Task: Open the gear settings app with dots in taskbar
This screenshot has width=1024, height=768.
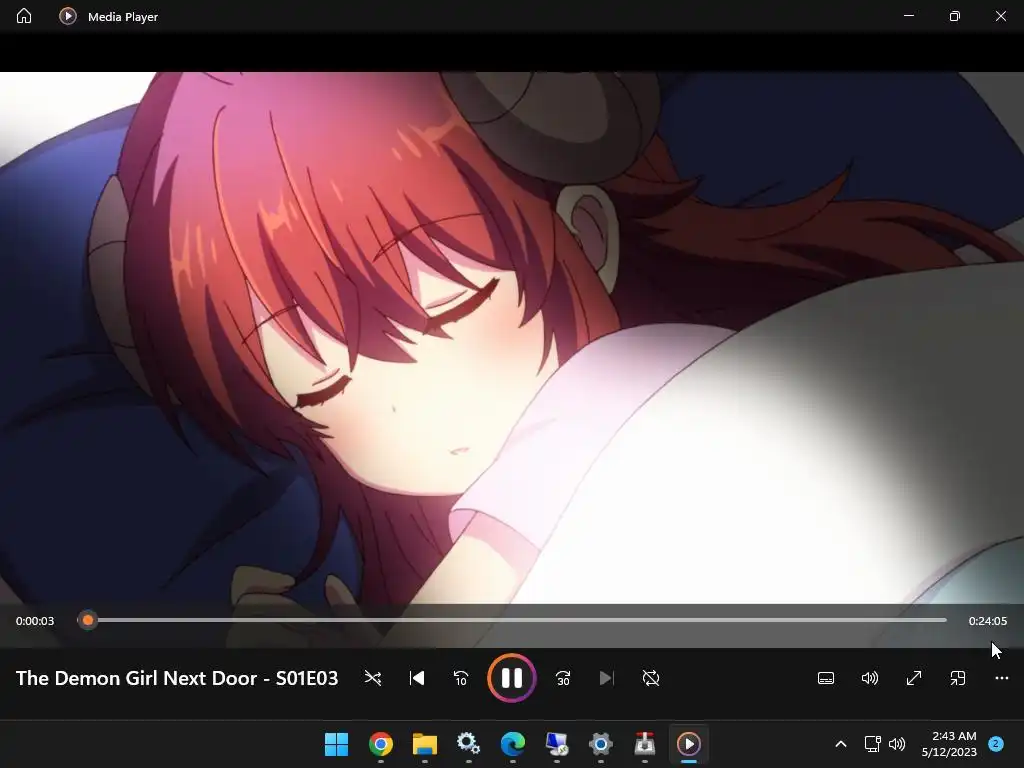Action: pyautogui.click(x=468, y=744)
